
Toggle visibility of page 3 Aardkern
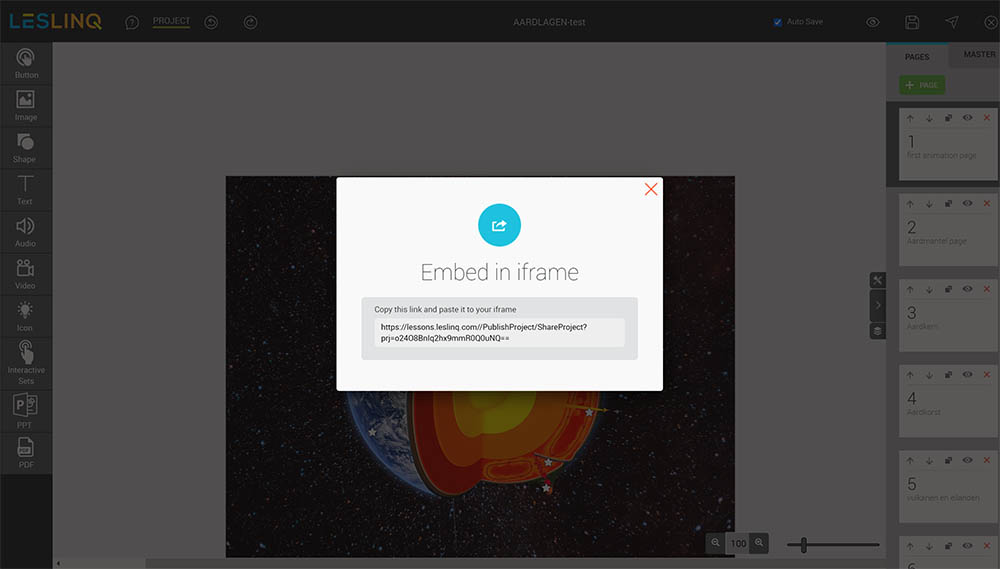(x=967, y=289)
